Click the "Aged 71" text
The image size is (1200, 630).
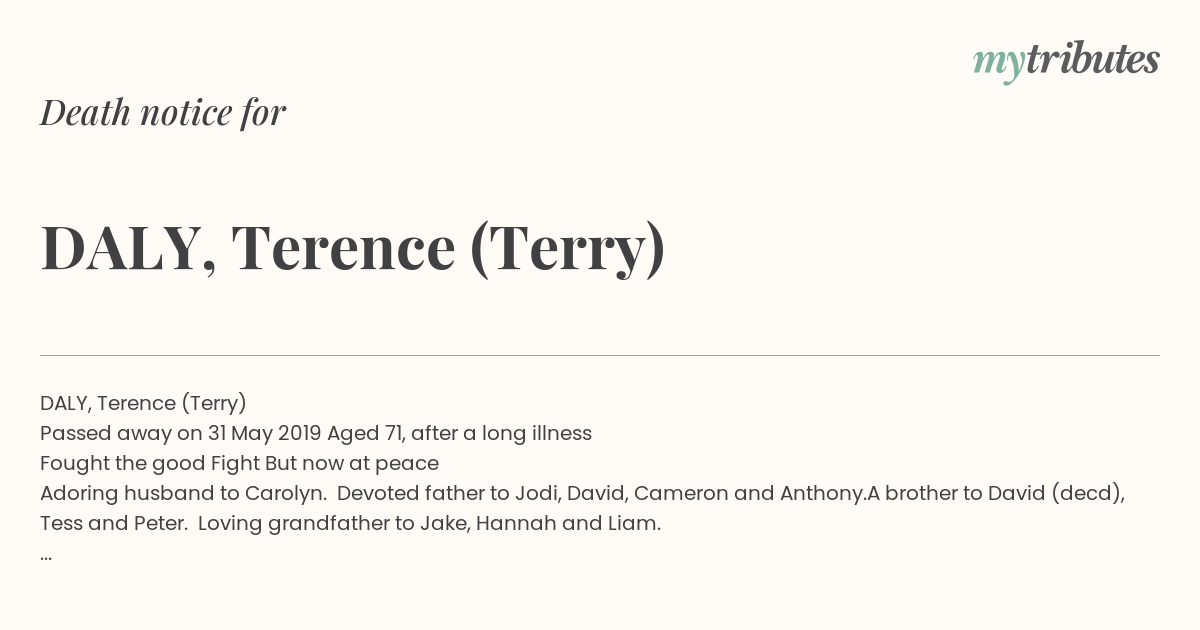coord(365,433)
